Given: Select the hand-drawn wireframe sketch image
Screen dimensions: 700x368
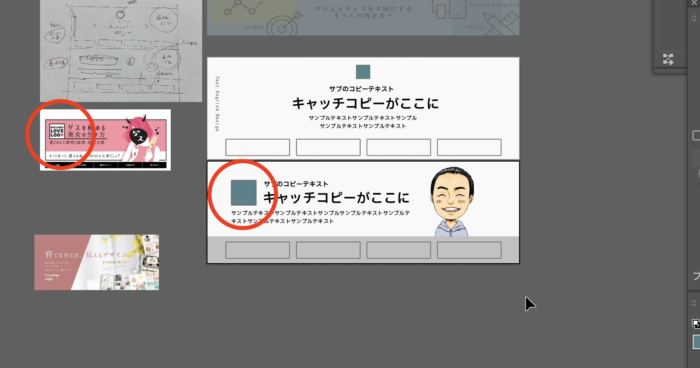Looking at the screenshot, I should pos(121,51).
